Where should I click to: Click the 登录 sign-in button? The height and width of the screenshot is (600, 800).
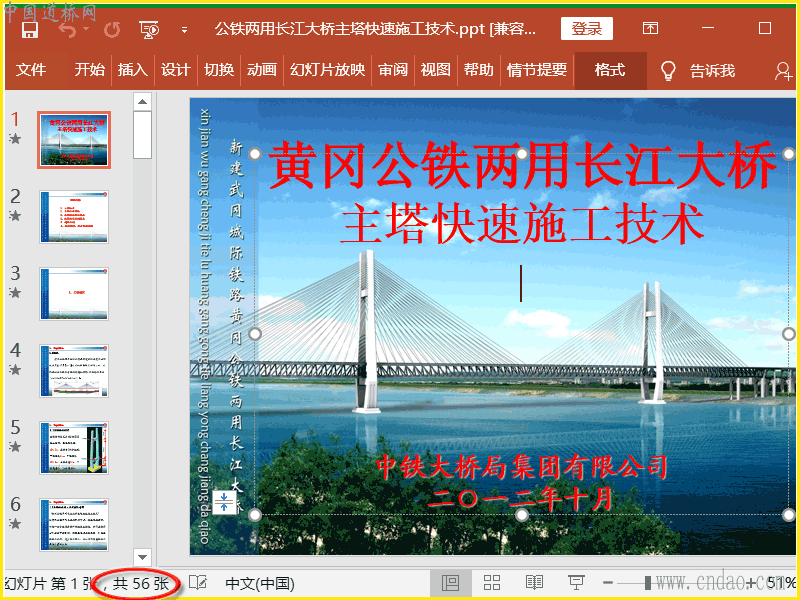point(587,29)
